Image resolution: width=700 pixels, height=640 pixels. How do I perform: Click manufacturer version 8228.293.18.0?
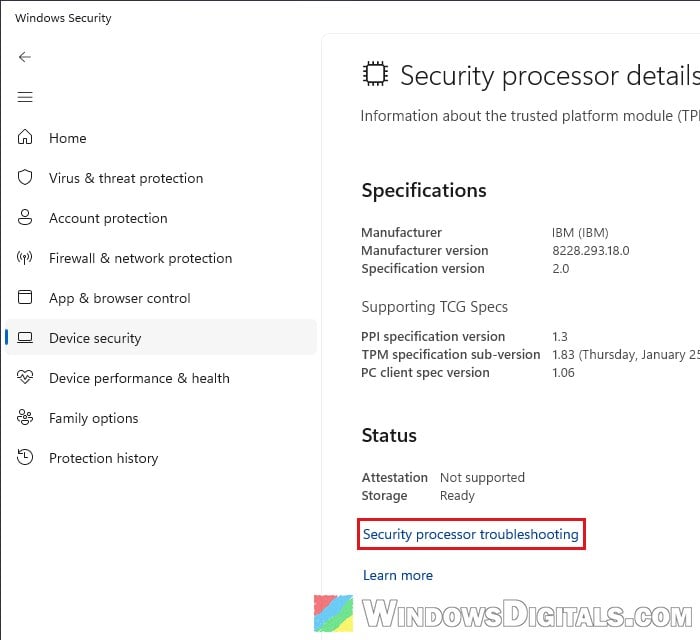pyautogui.click(x=591, y=251)
